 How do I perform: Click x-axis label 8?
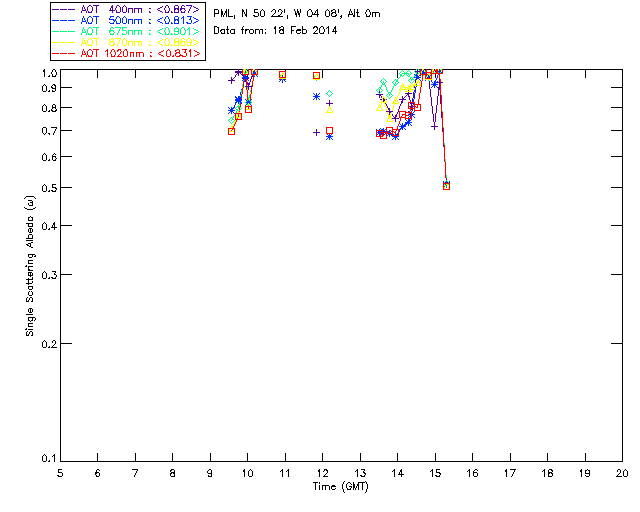coord(172,473)
